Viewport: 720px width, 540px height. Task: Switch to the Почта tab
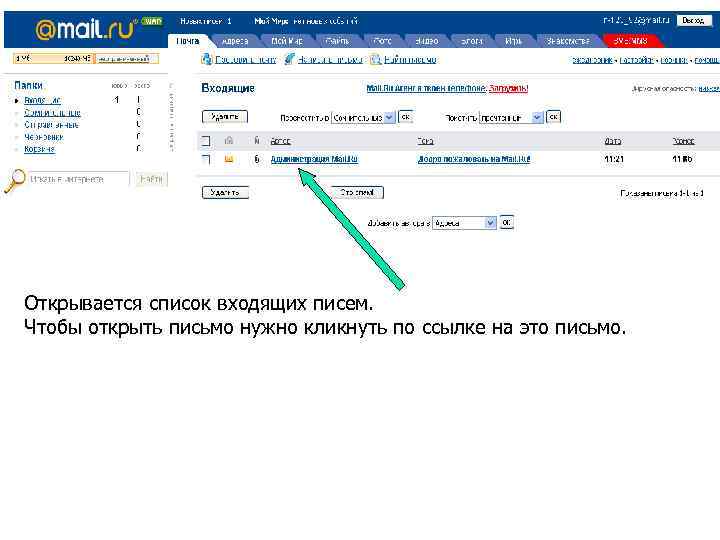tap(188, 41)
